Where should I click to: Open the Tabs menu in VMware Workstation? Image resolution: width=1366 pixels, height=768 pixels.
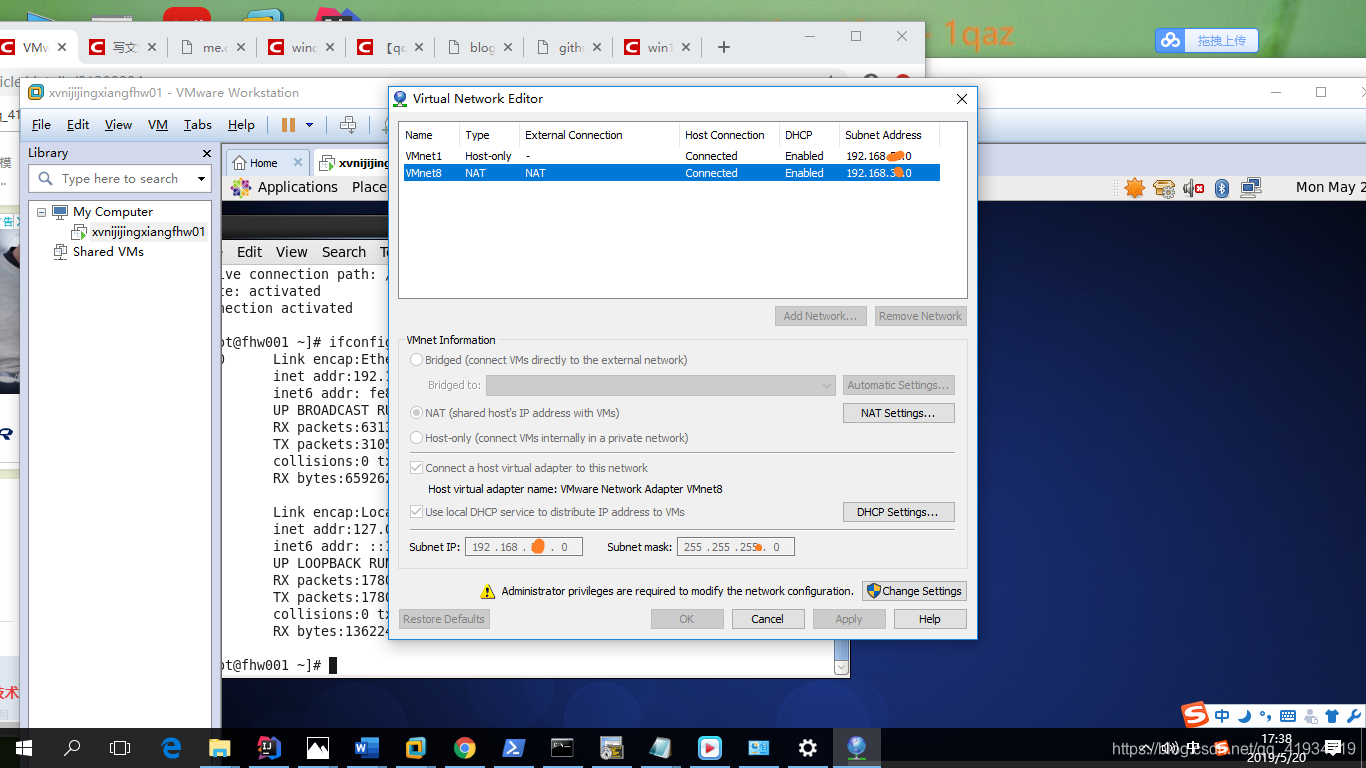coord(198,125)
